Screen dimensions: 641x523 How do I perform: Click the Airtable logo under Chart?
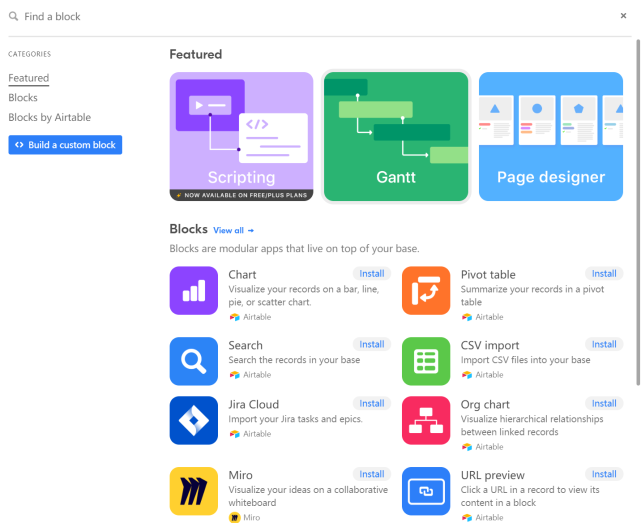click(x=234, y=317)
